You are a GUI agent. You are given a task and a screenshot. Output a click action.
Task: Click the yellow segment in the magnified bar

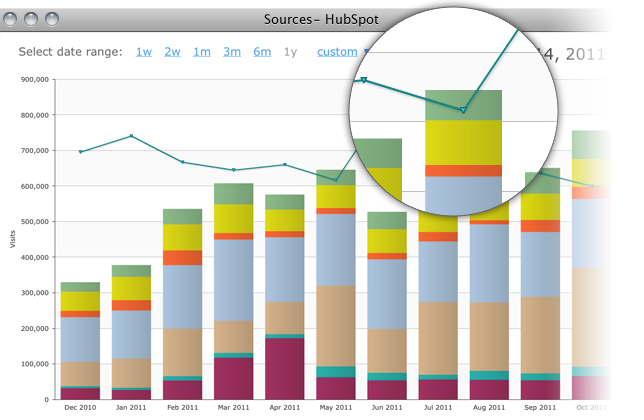463,142
